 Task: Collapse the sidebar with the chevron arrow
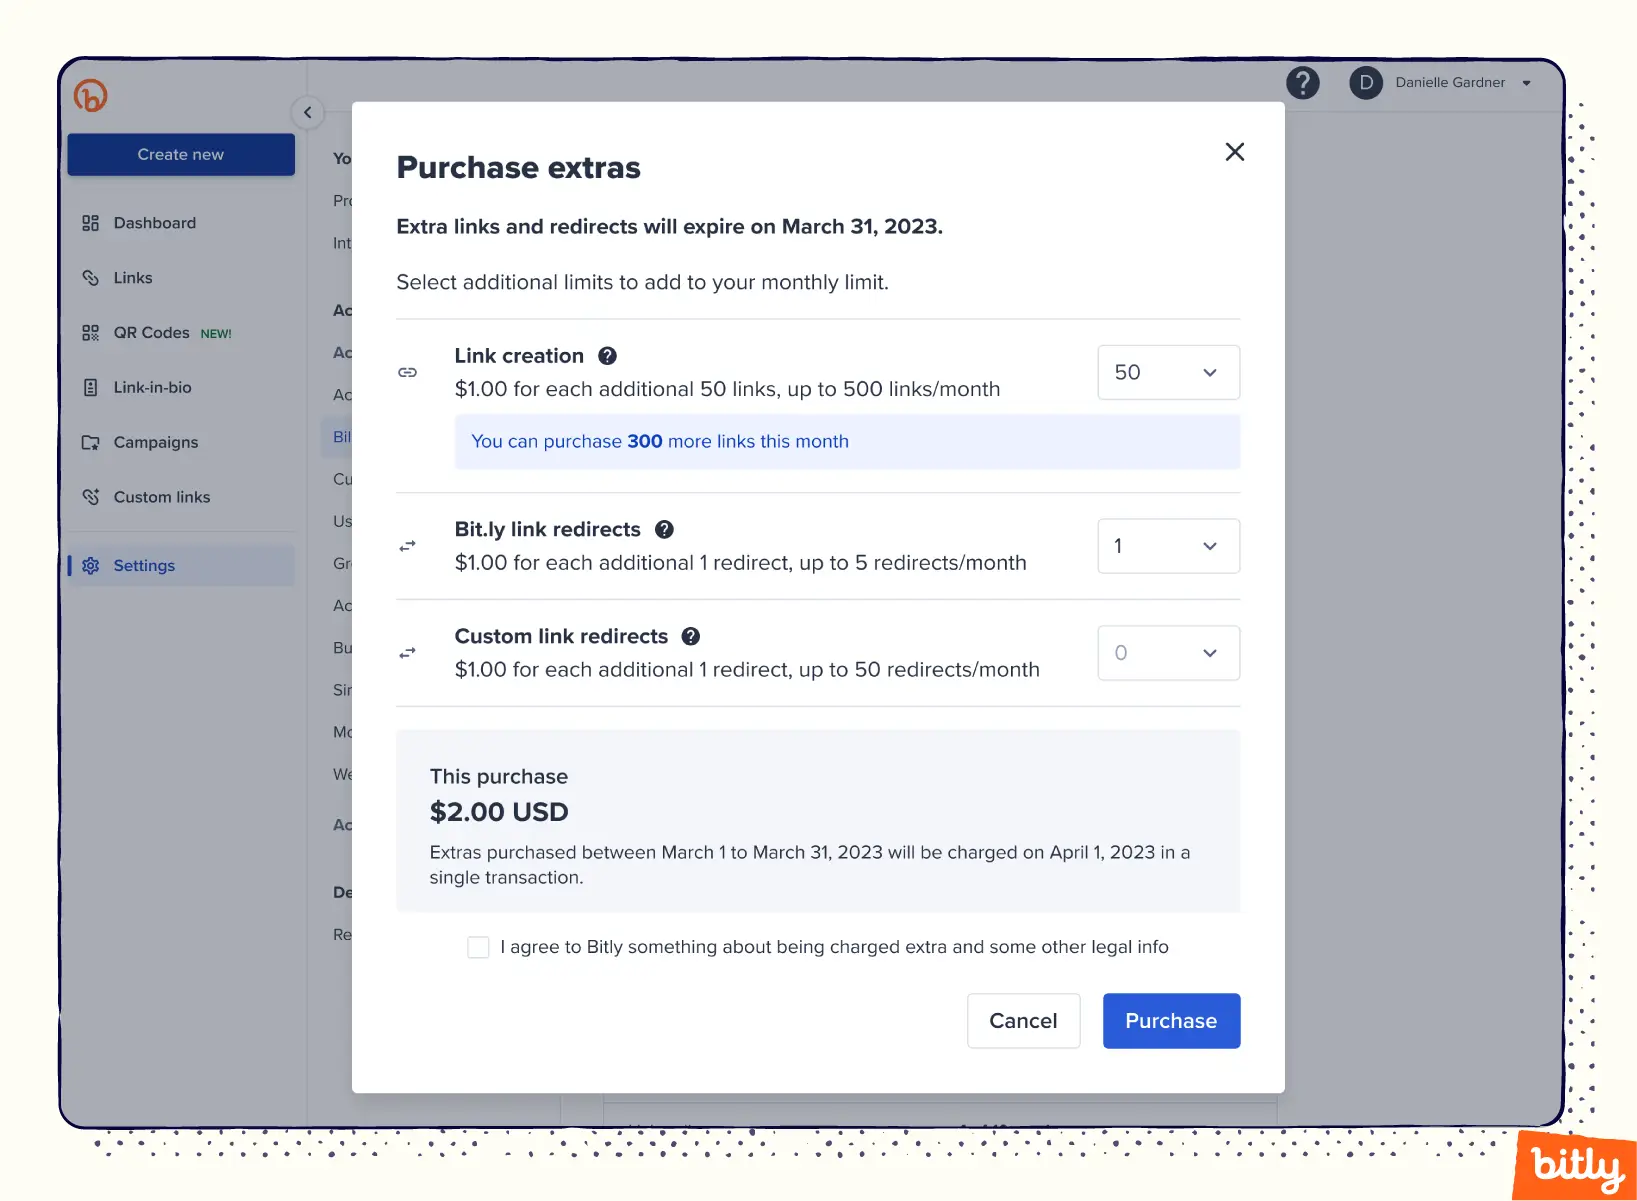point(308,112)
